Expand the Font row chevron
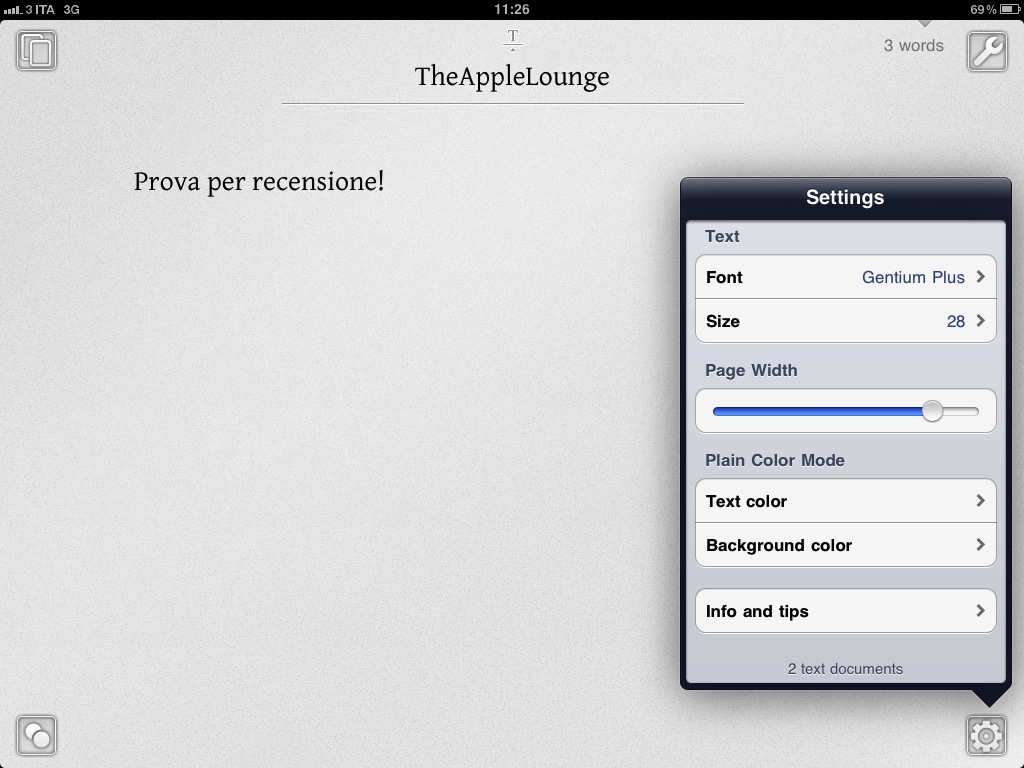 [x=980, y=277]
